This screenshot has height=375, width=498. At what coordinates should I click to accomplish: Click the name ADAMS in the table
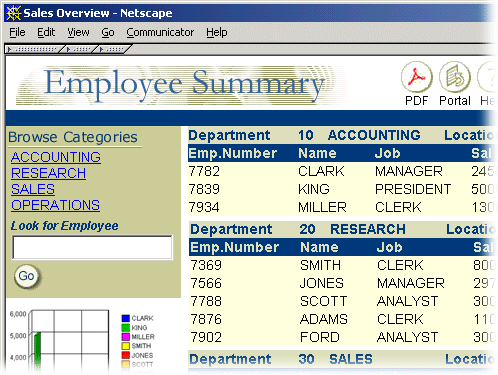324,319
